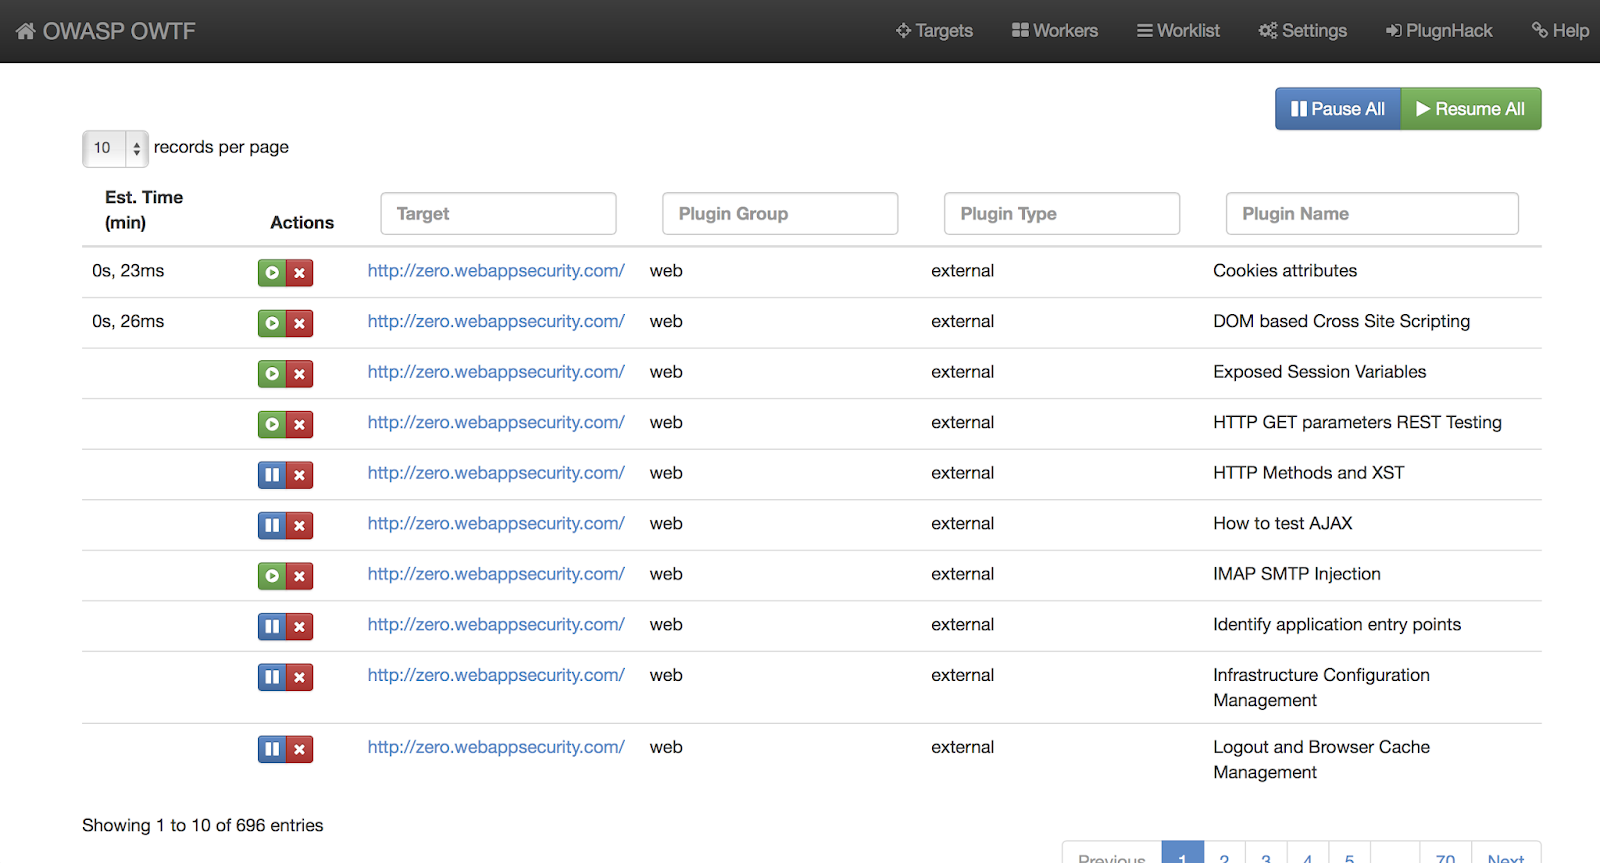
Task: Open the Settings menu
Action: (x=1302, y=31)
